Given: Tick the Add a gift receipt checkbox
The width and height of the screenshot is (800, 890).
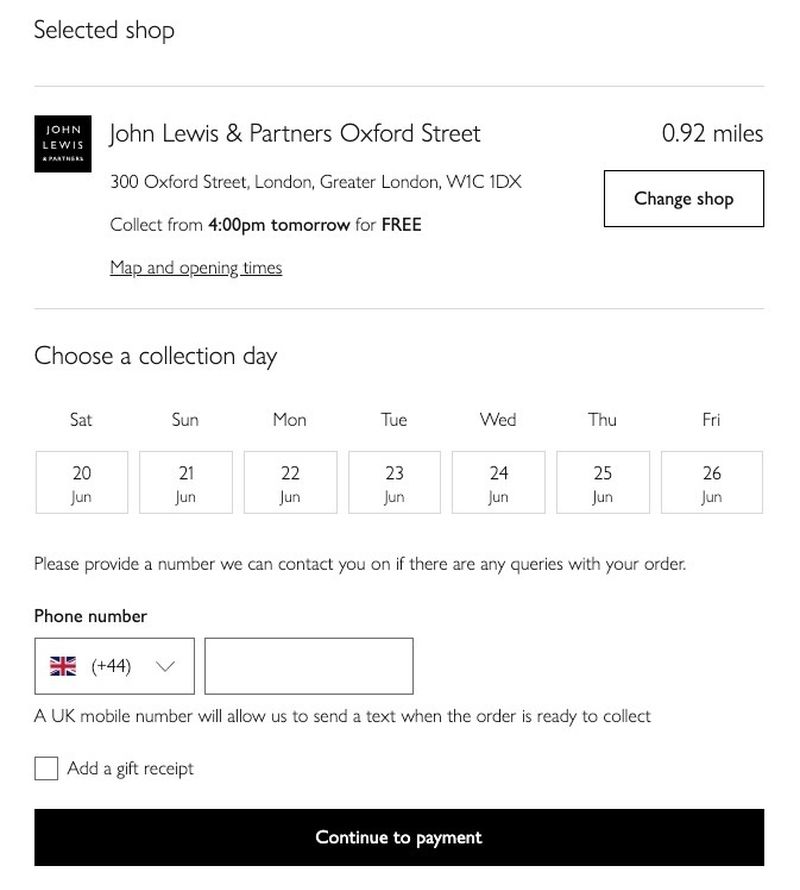Looking at the screenshot, I should click(46, 768).
